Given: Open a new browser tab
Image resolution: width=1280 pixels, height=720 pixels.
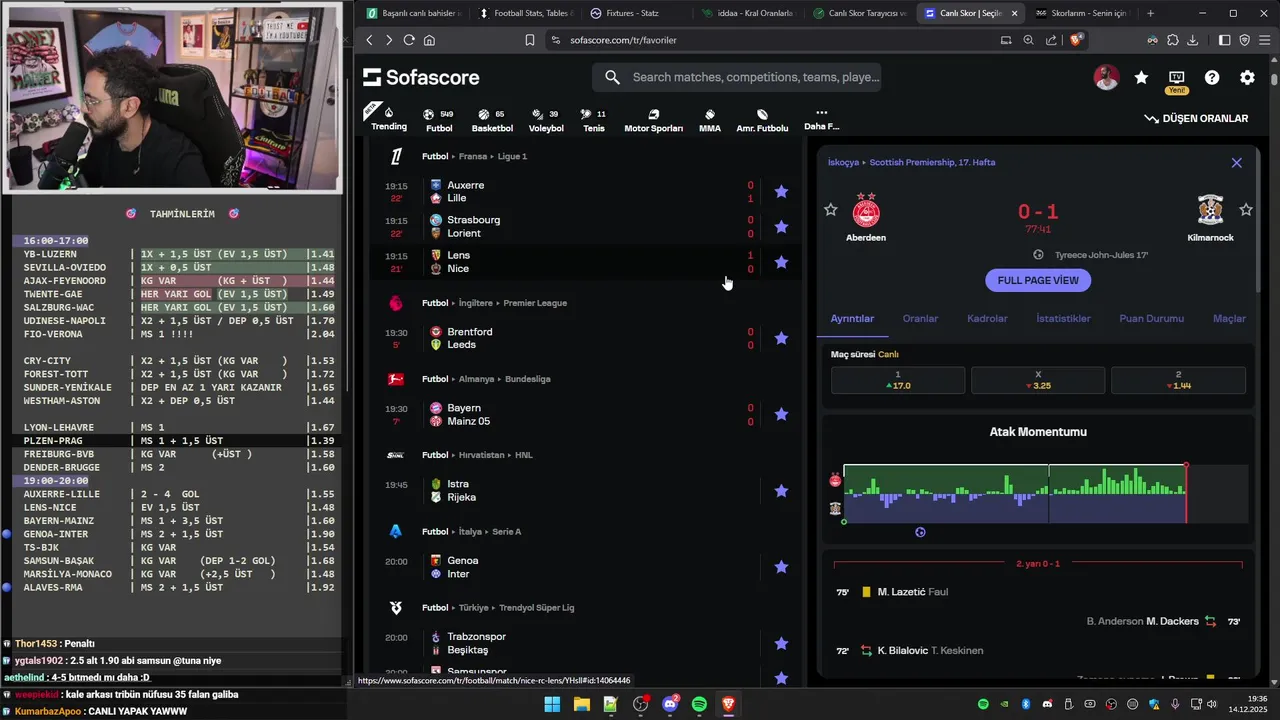Looking at the screenshot, I should 1150,13.
